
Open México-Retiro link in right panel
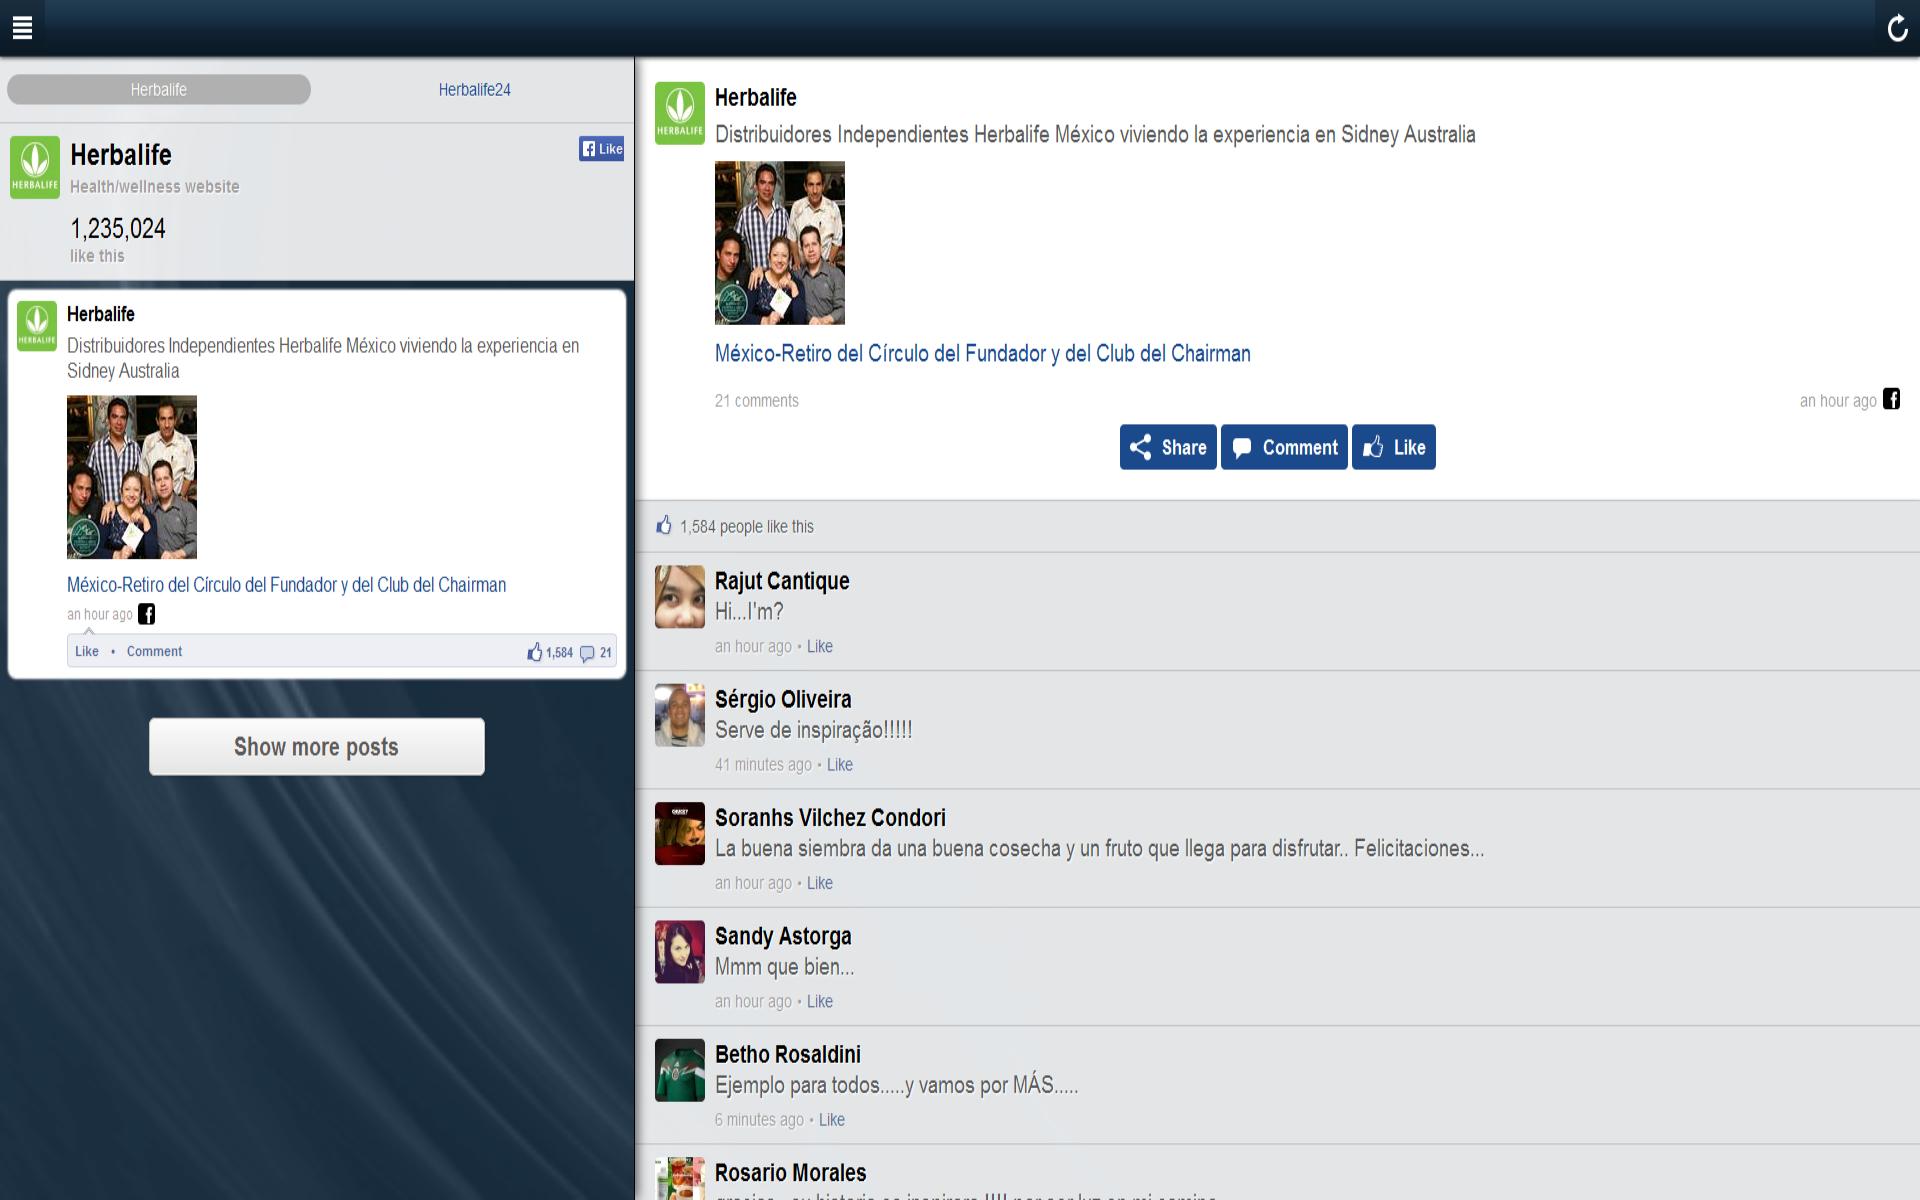(982, 354)
